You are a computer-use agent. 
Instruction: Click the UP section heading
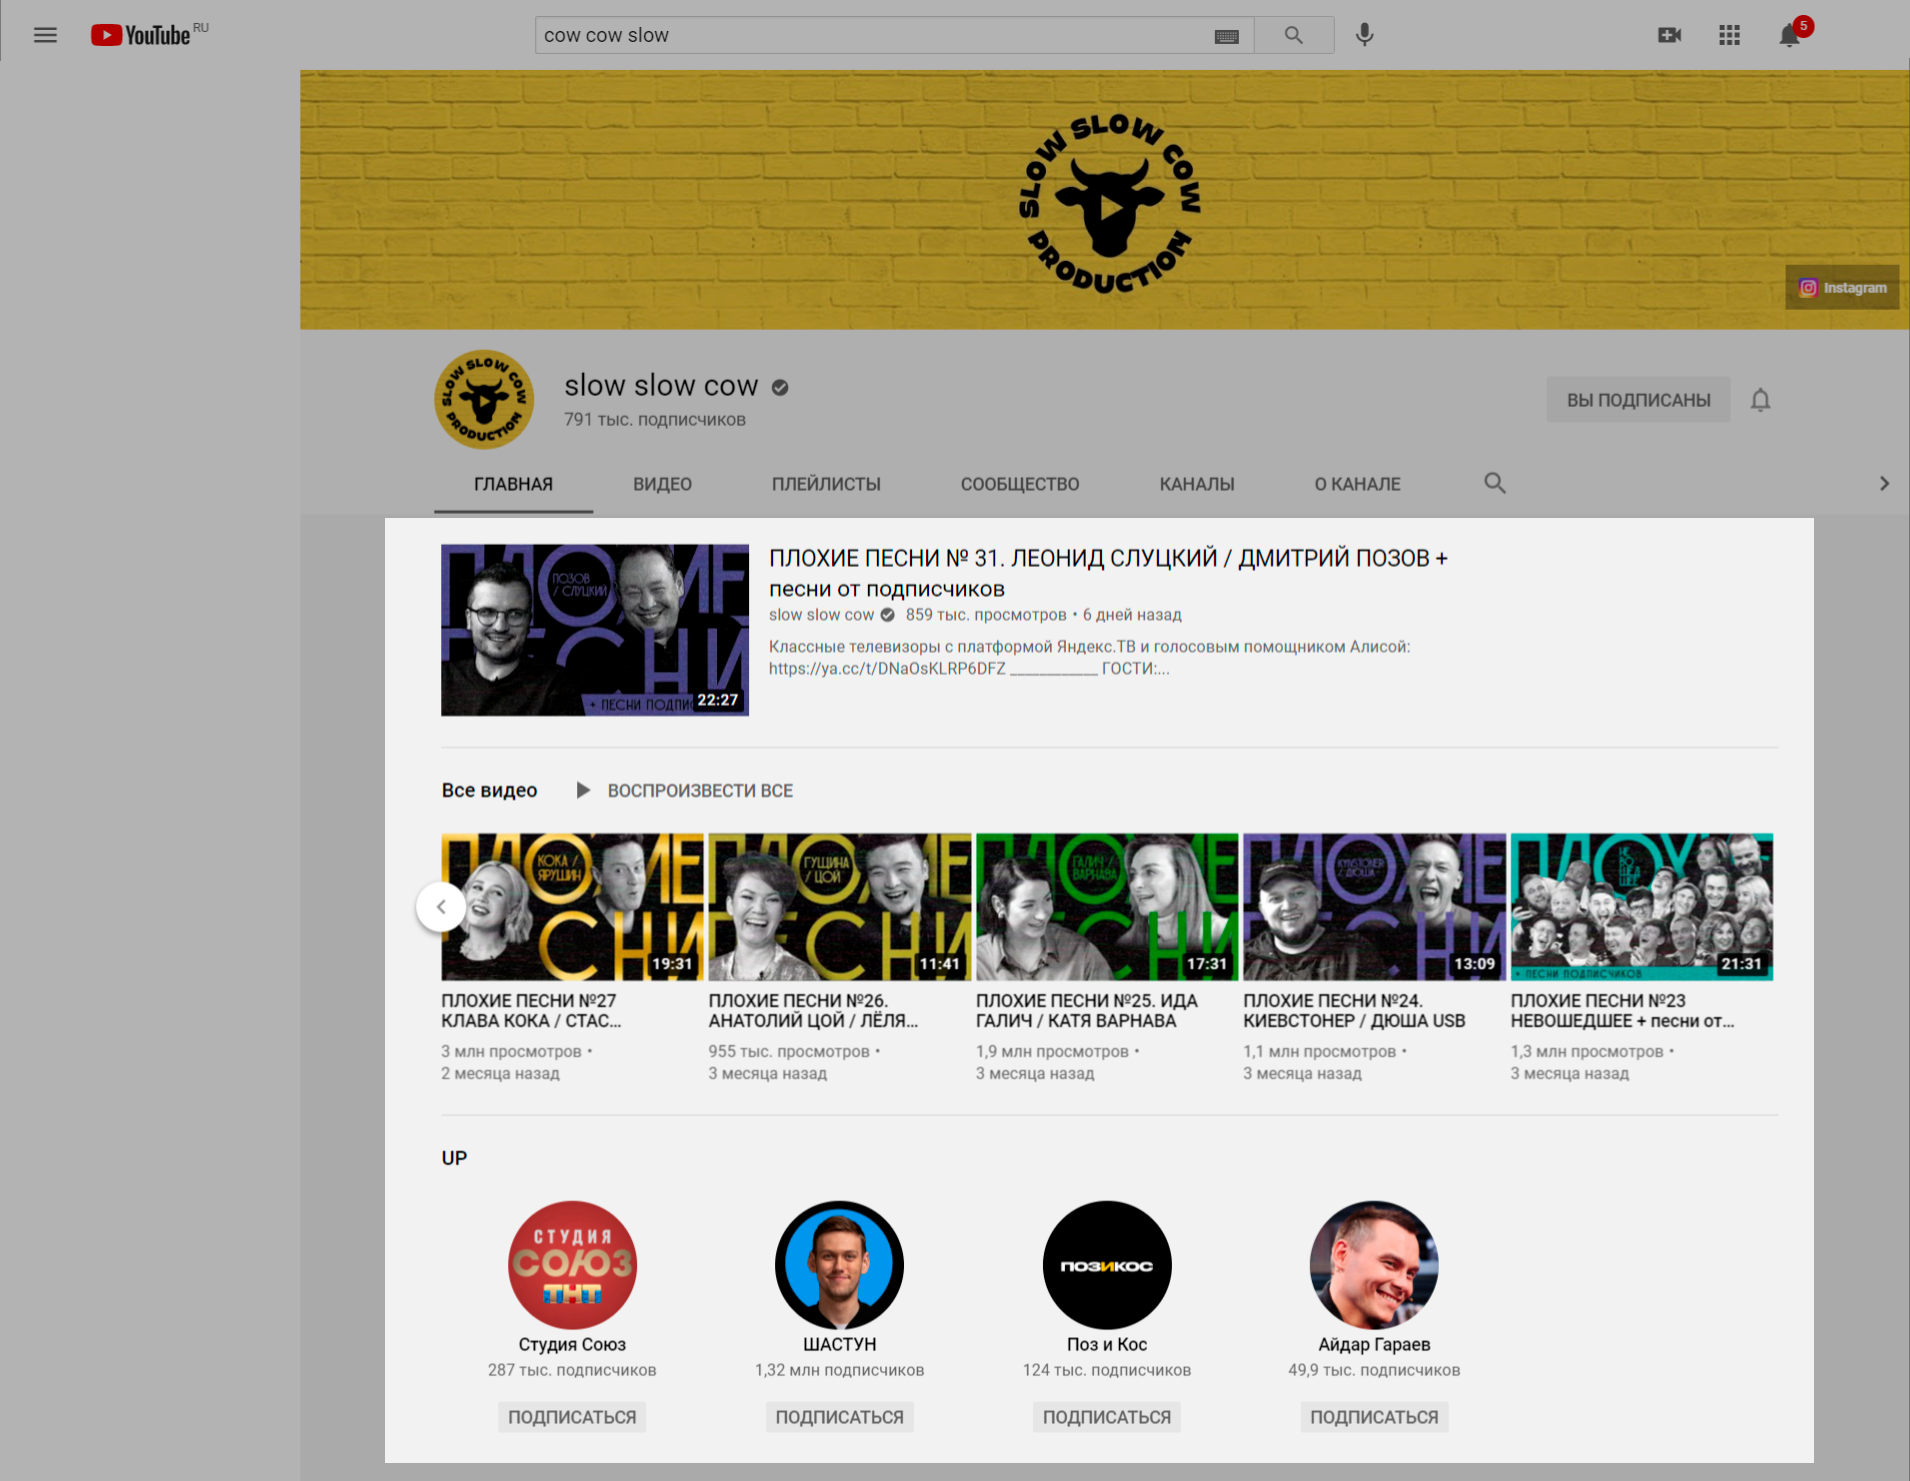(x=454, y=1157)
